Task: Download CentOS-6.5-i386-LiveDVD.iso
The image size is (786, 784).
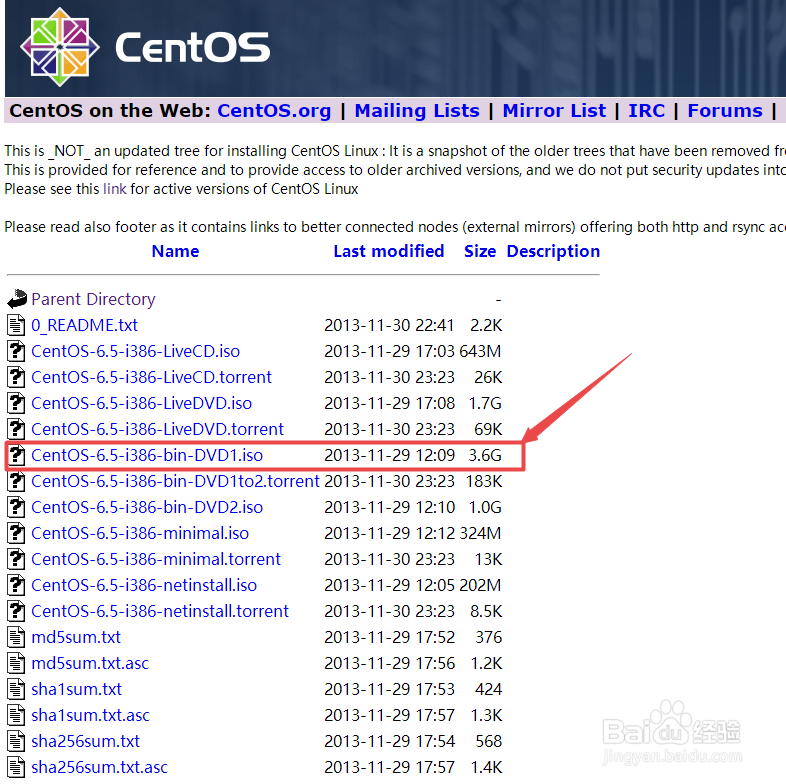Action: (x=141, y=404)
